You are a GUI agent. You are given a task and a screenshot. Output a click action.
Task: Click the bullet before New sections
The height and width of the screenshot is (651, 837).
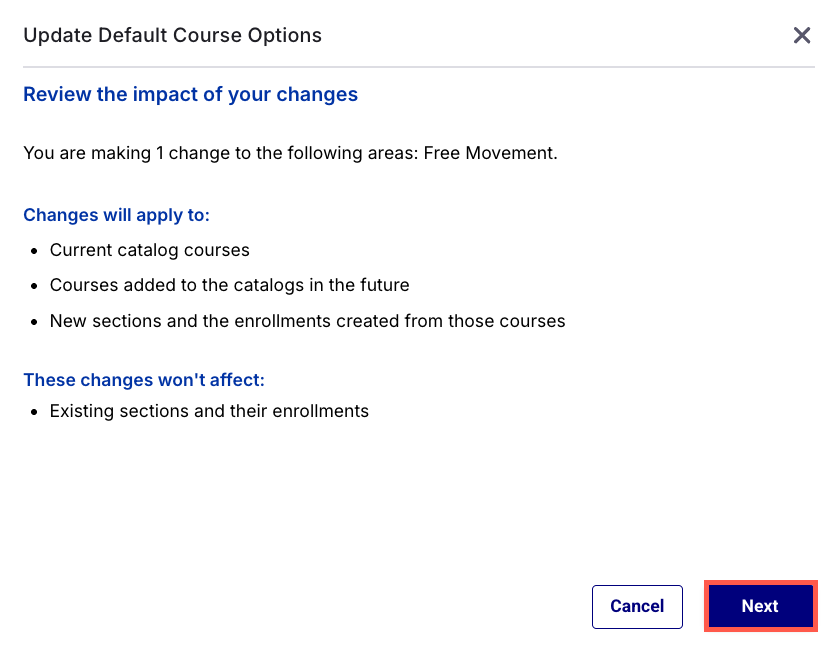34,322
